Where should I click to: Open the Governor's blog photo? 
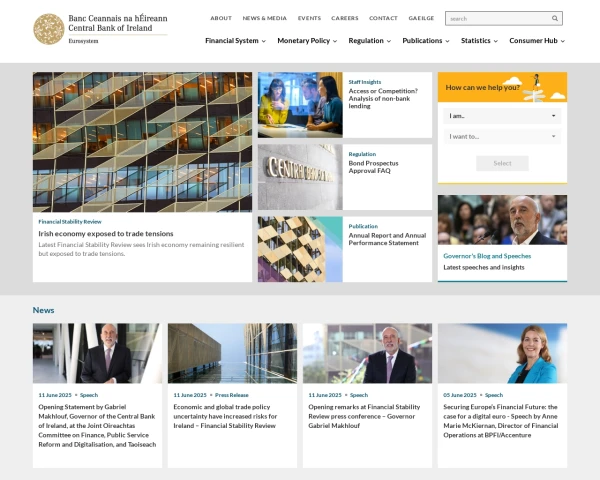click(502, 220)
